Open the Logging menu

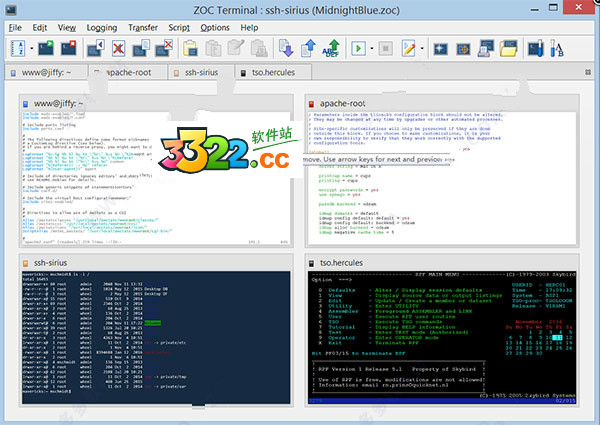(x=102, y=28)
